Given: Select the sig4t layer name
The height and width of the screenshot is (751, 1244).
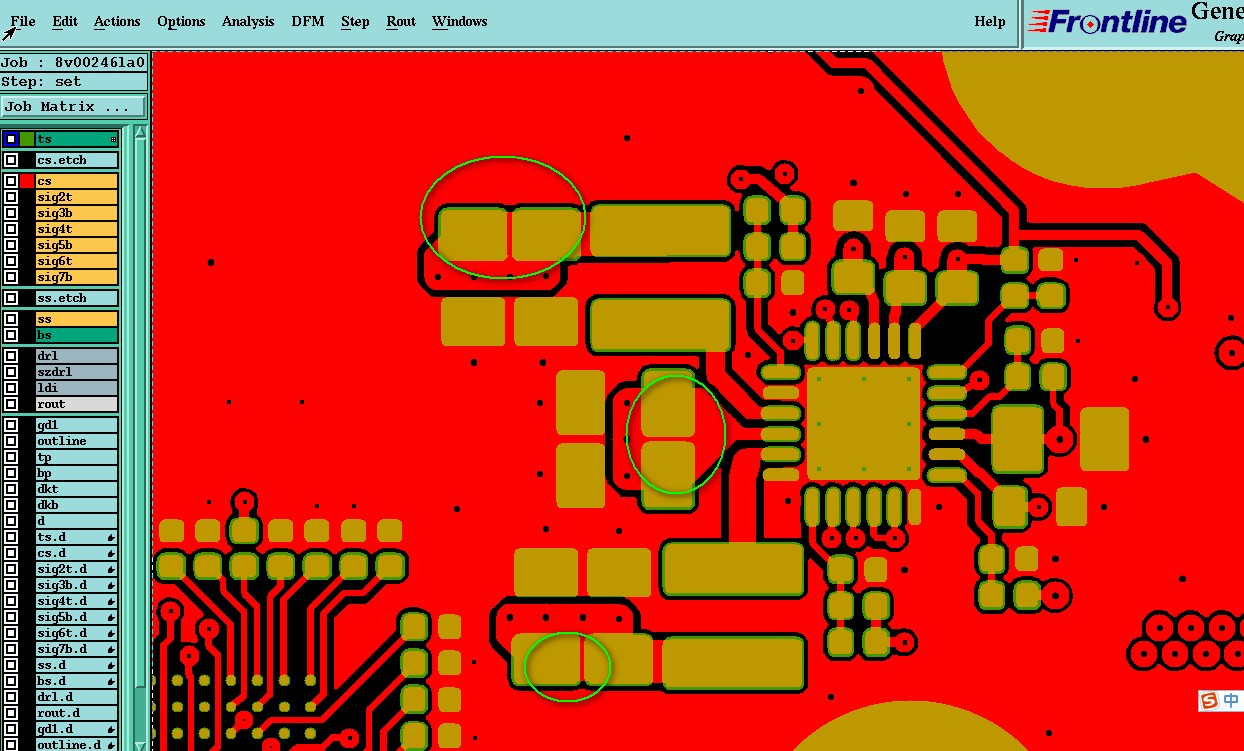Looking at the screenshot, I should [77, 229].
